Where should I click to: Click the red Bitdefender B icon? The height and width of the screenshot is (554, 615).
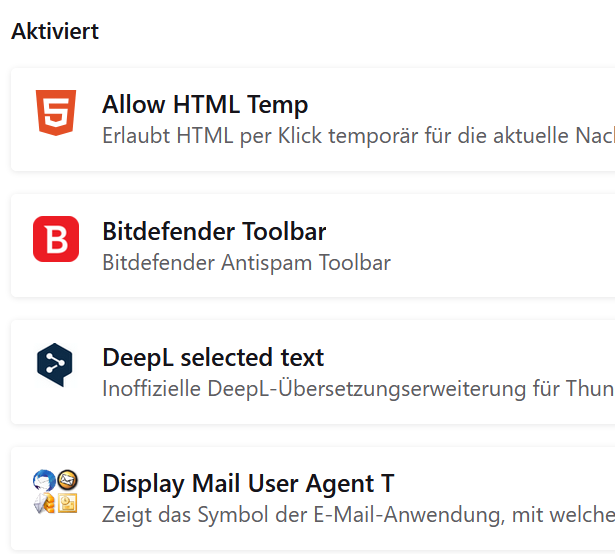(56, 239)
